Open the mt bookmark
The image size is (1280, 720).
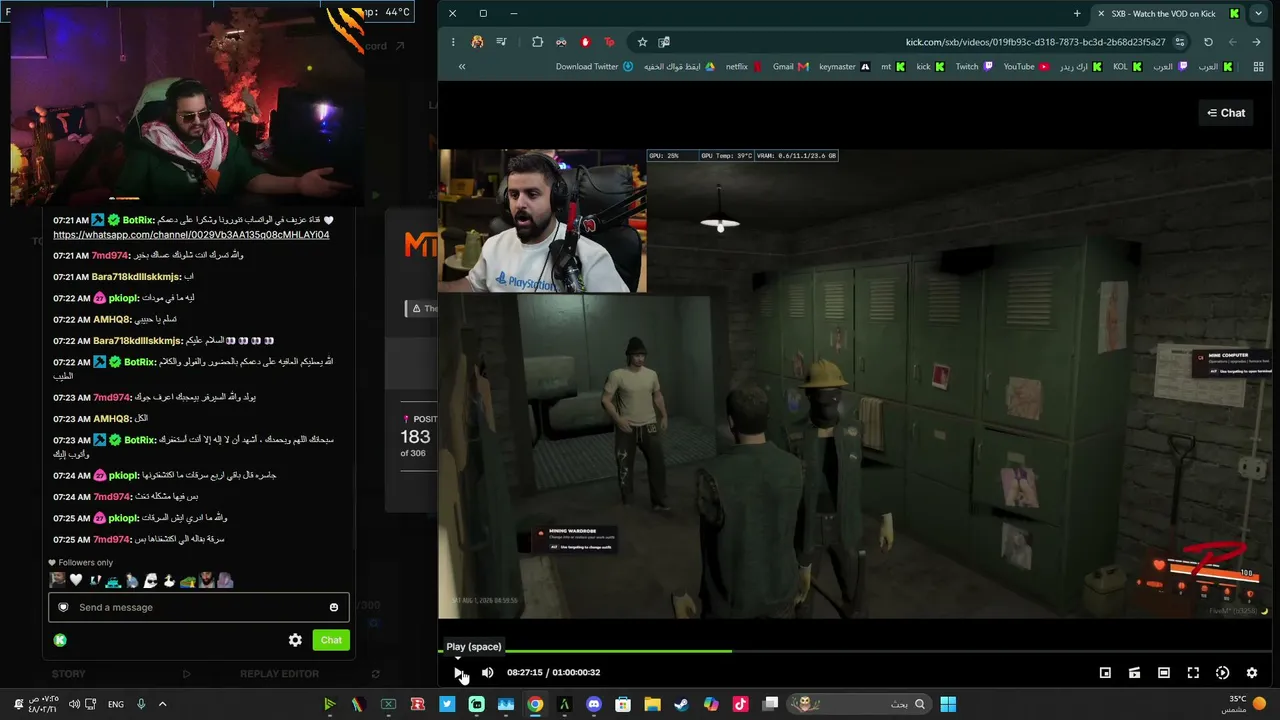892,67
